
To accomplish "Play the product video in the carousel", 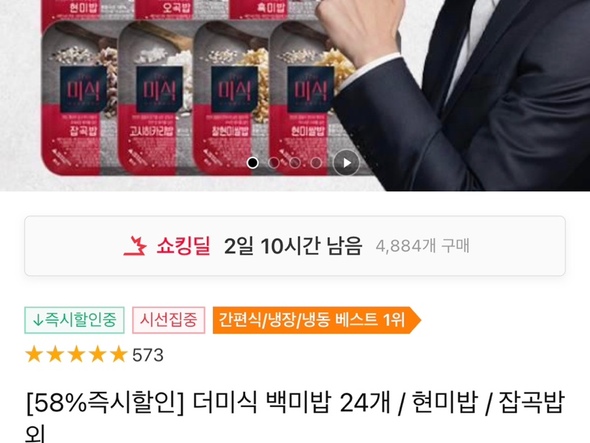I will tap(346, 163).
